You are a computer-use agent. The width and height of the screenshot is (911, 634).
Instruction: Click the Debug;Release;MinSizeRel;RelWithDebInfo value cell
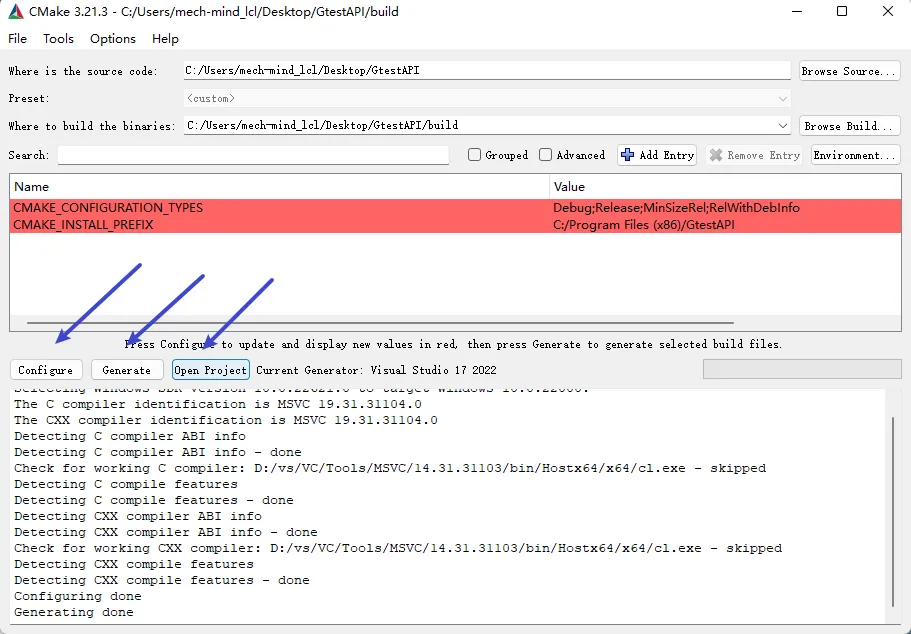pos(676,207)
